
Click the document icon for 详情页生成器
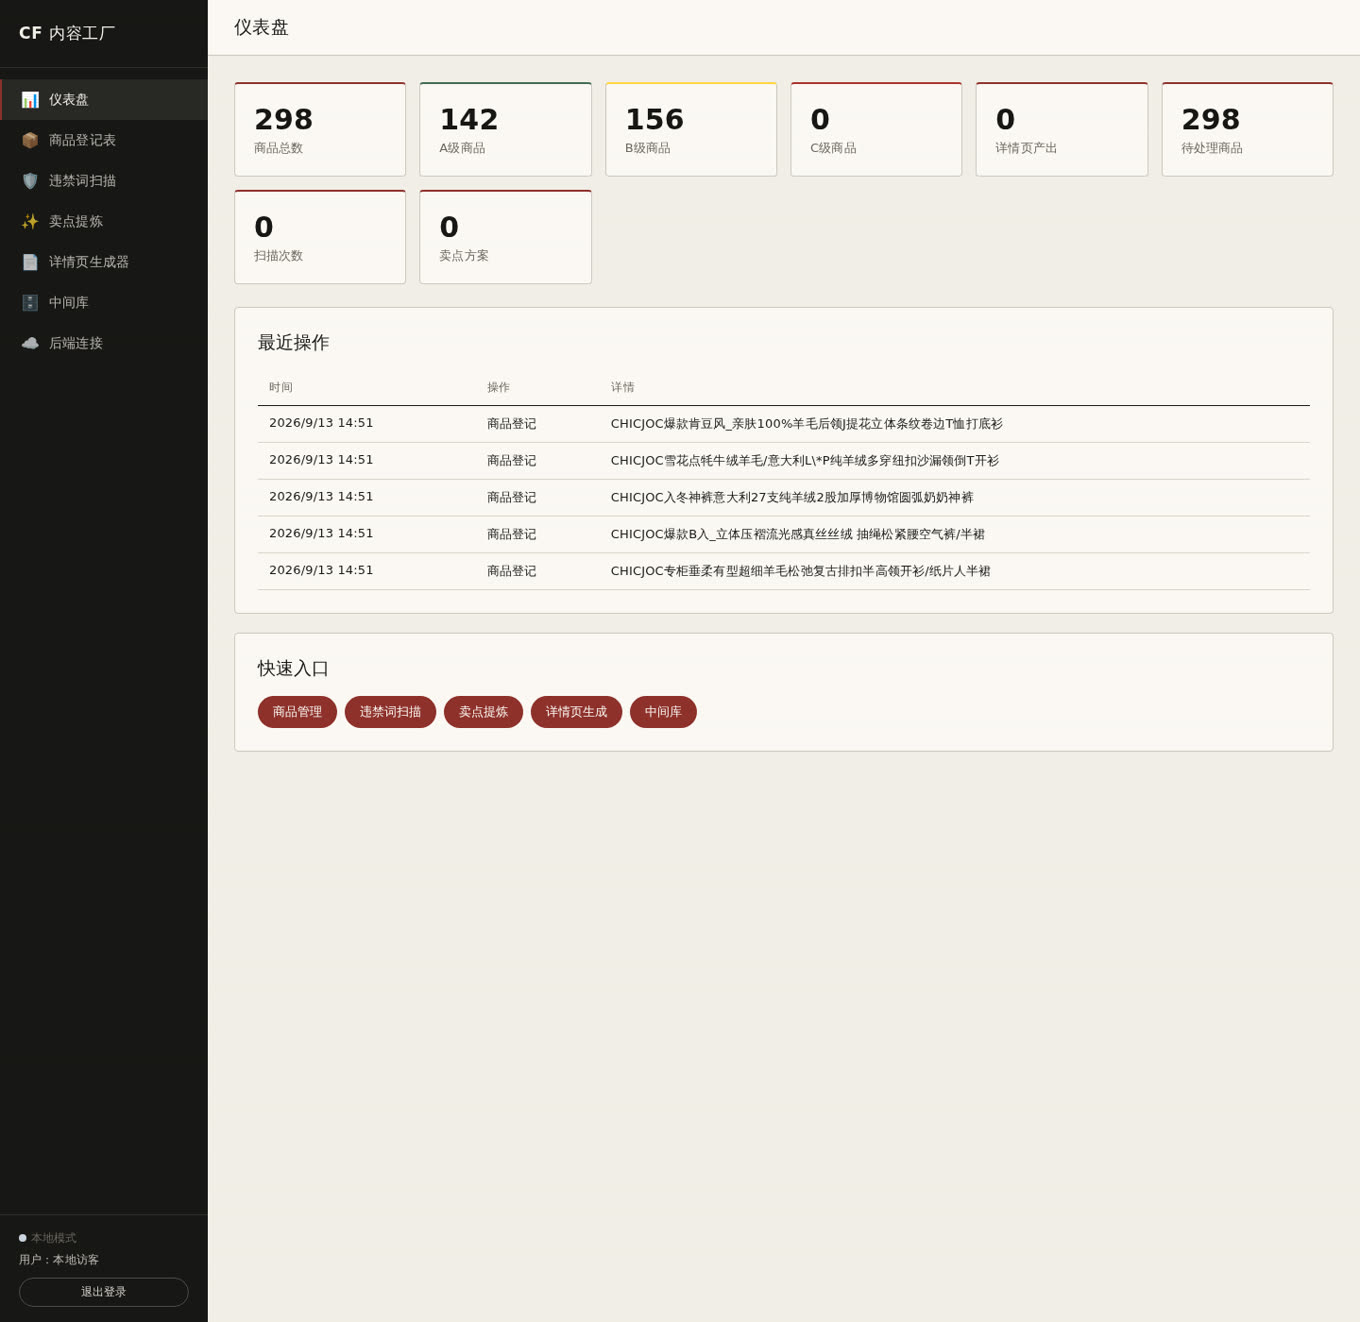[x=30, y=262]
